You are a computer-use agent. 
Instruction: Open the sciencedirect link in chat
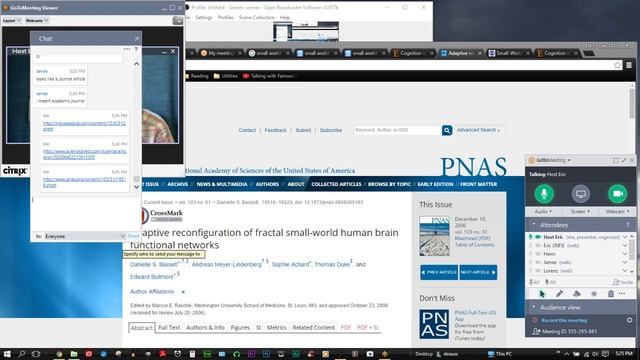click(x=84, y=154)
